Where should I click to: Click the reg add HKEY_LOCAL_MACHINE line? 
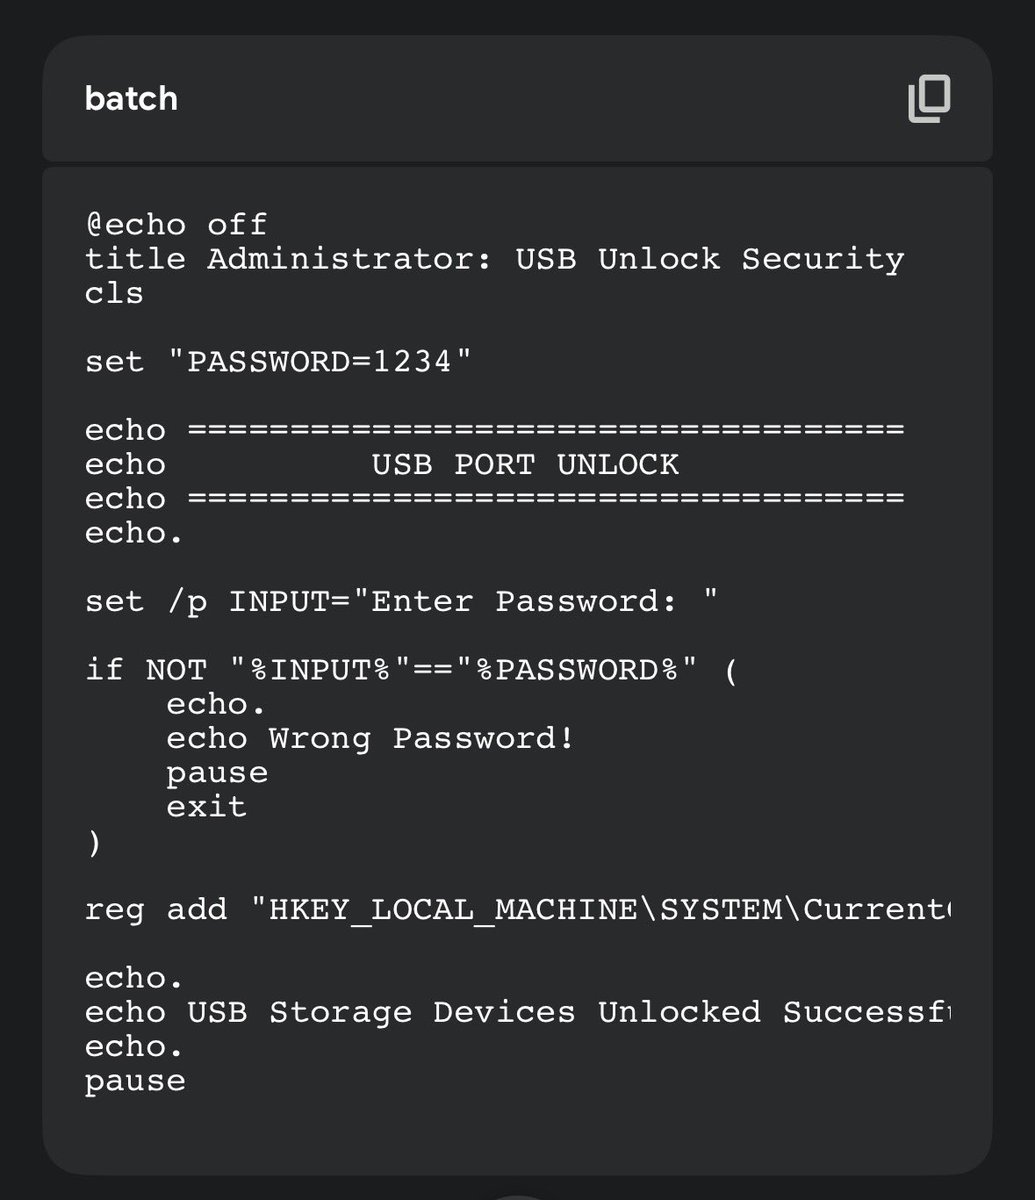click(518, 909)
